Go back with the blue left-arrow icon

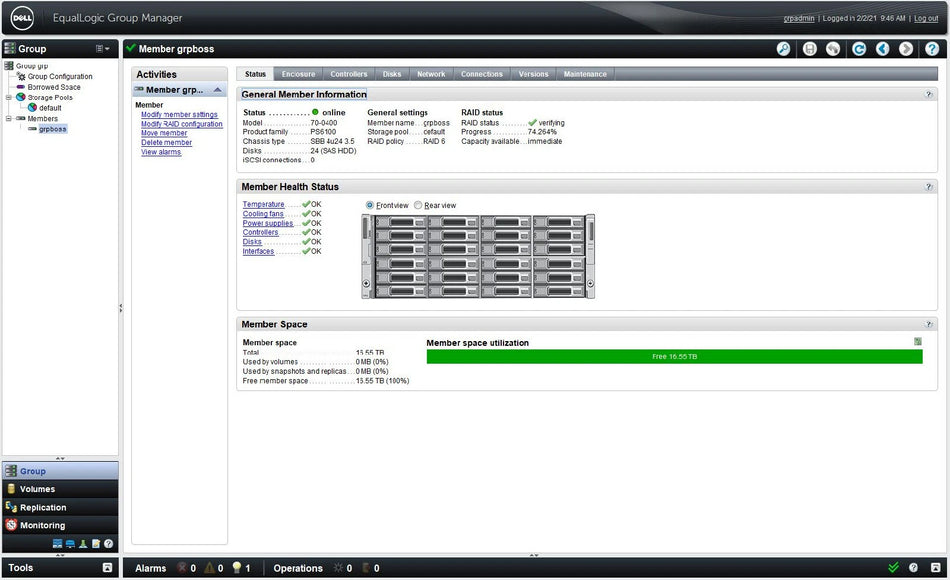coord(882,49)
